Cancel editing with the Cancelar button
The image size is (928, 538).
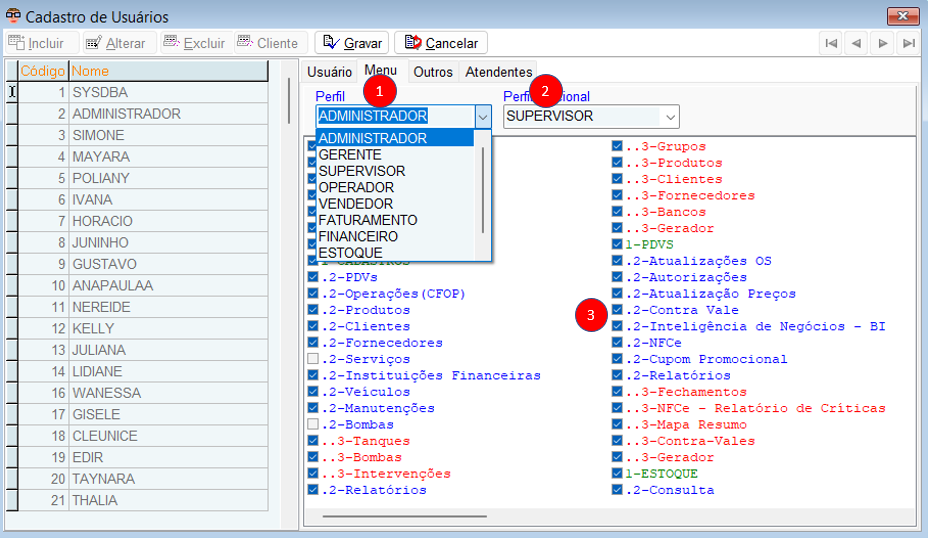click(441, 43)
